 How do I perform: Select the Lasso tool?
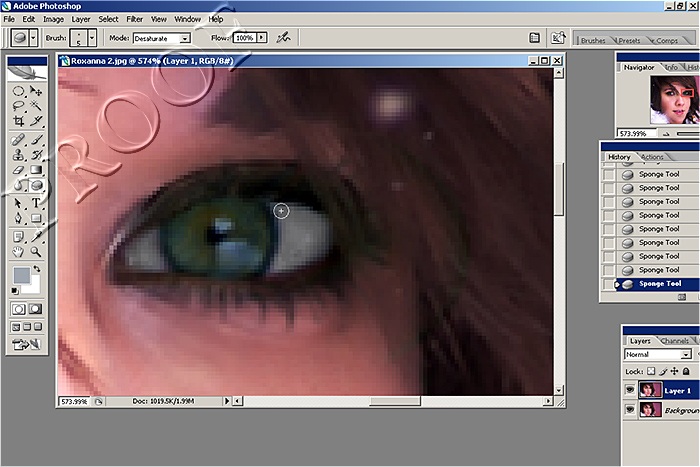tap(18, 106)
